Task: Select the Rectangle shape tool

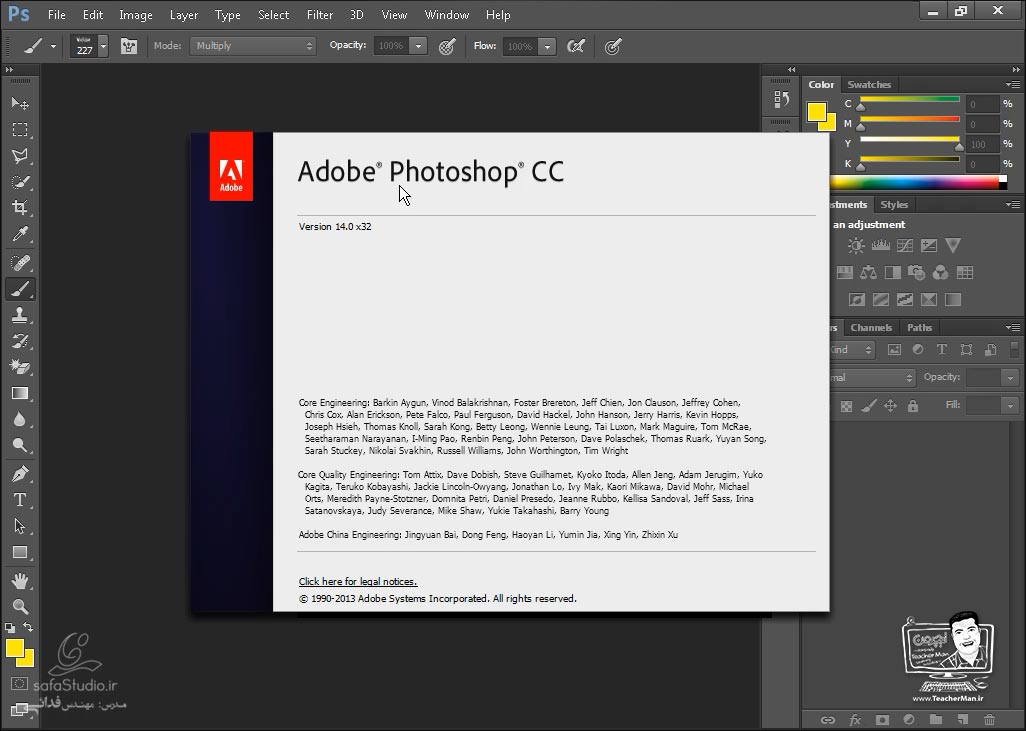Action: [x=20, y=552]
